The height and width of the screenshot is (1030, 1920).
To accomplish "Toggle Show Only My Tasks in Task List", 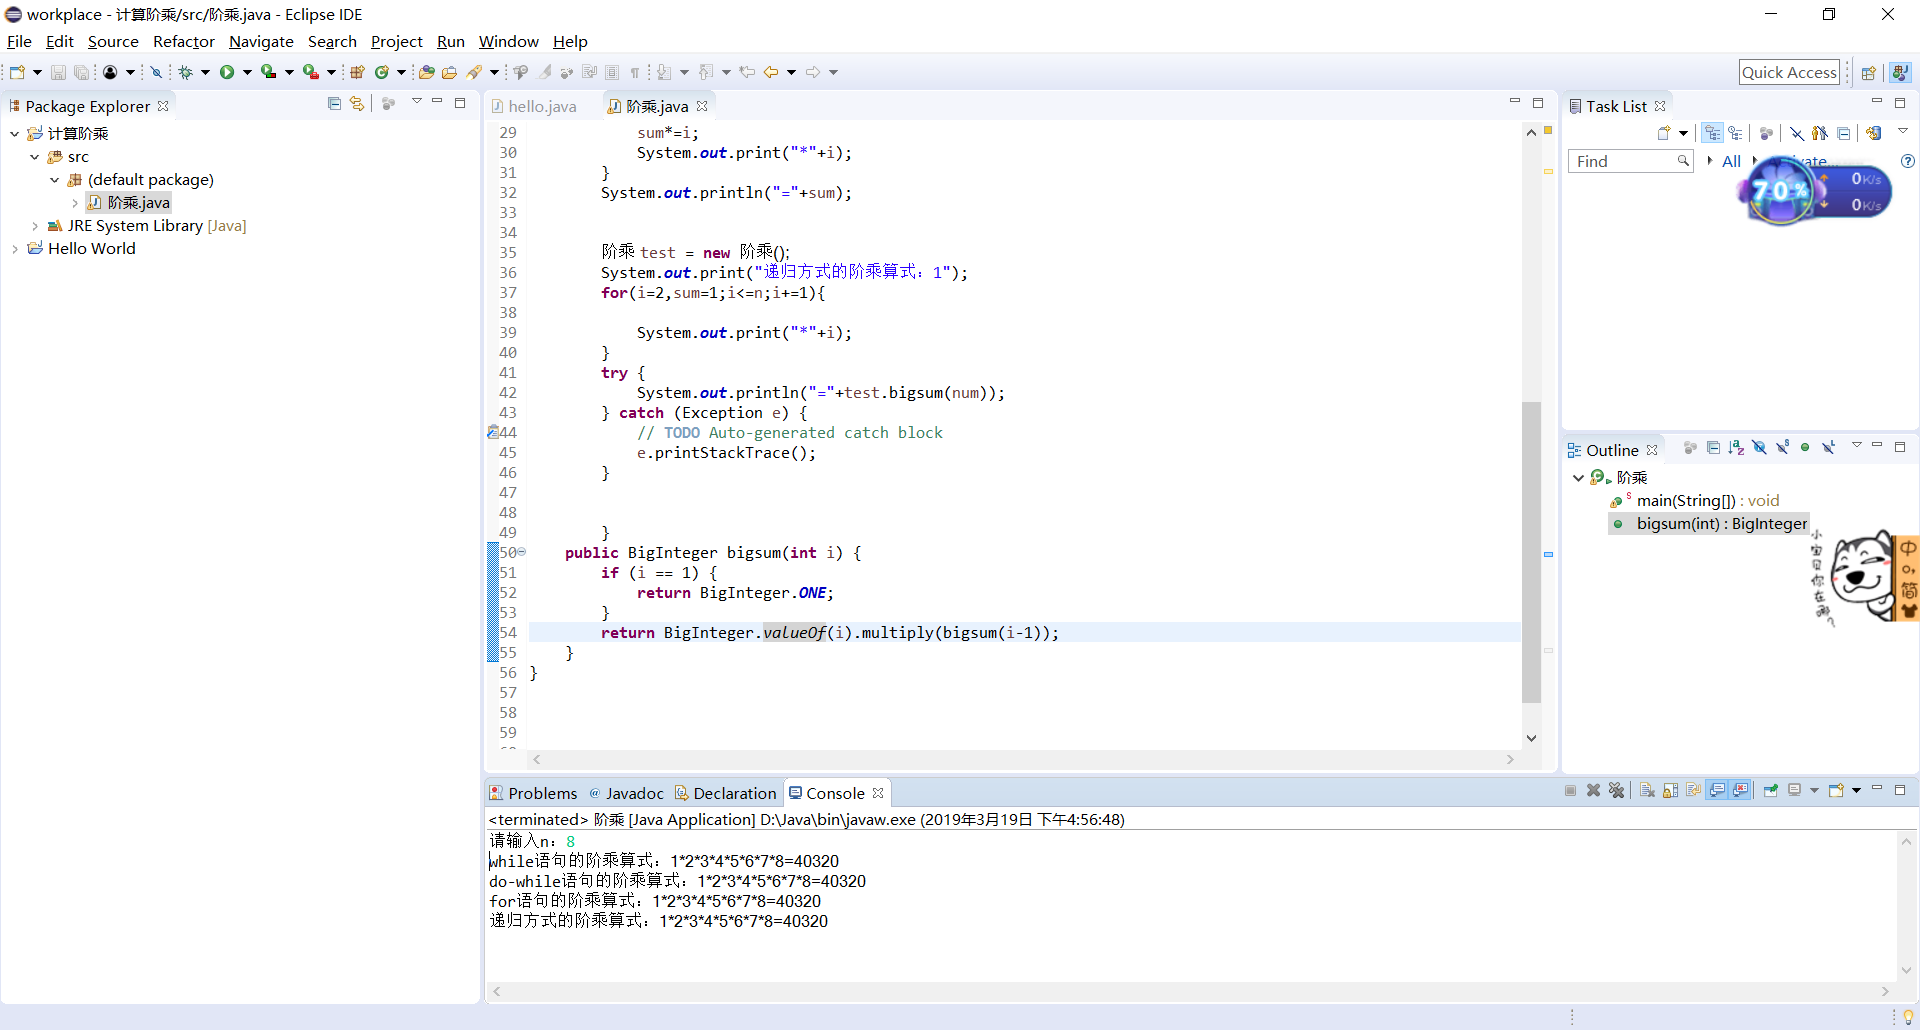I will (1820, 133).
